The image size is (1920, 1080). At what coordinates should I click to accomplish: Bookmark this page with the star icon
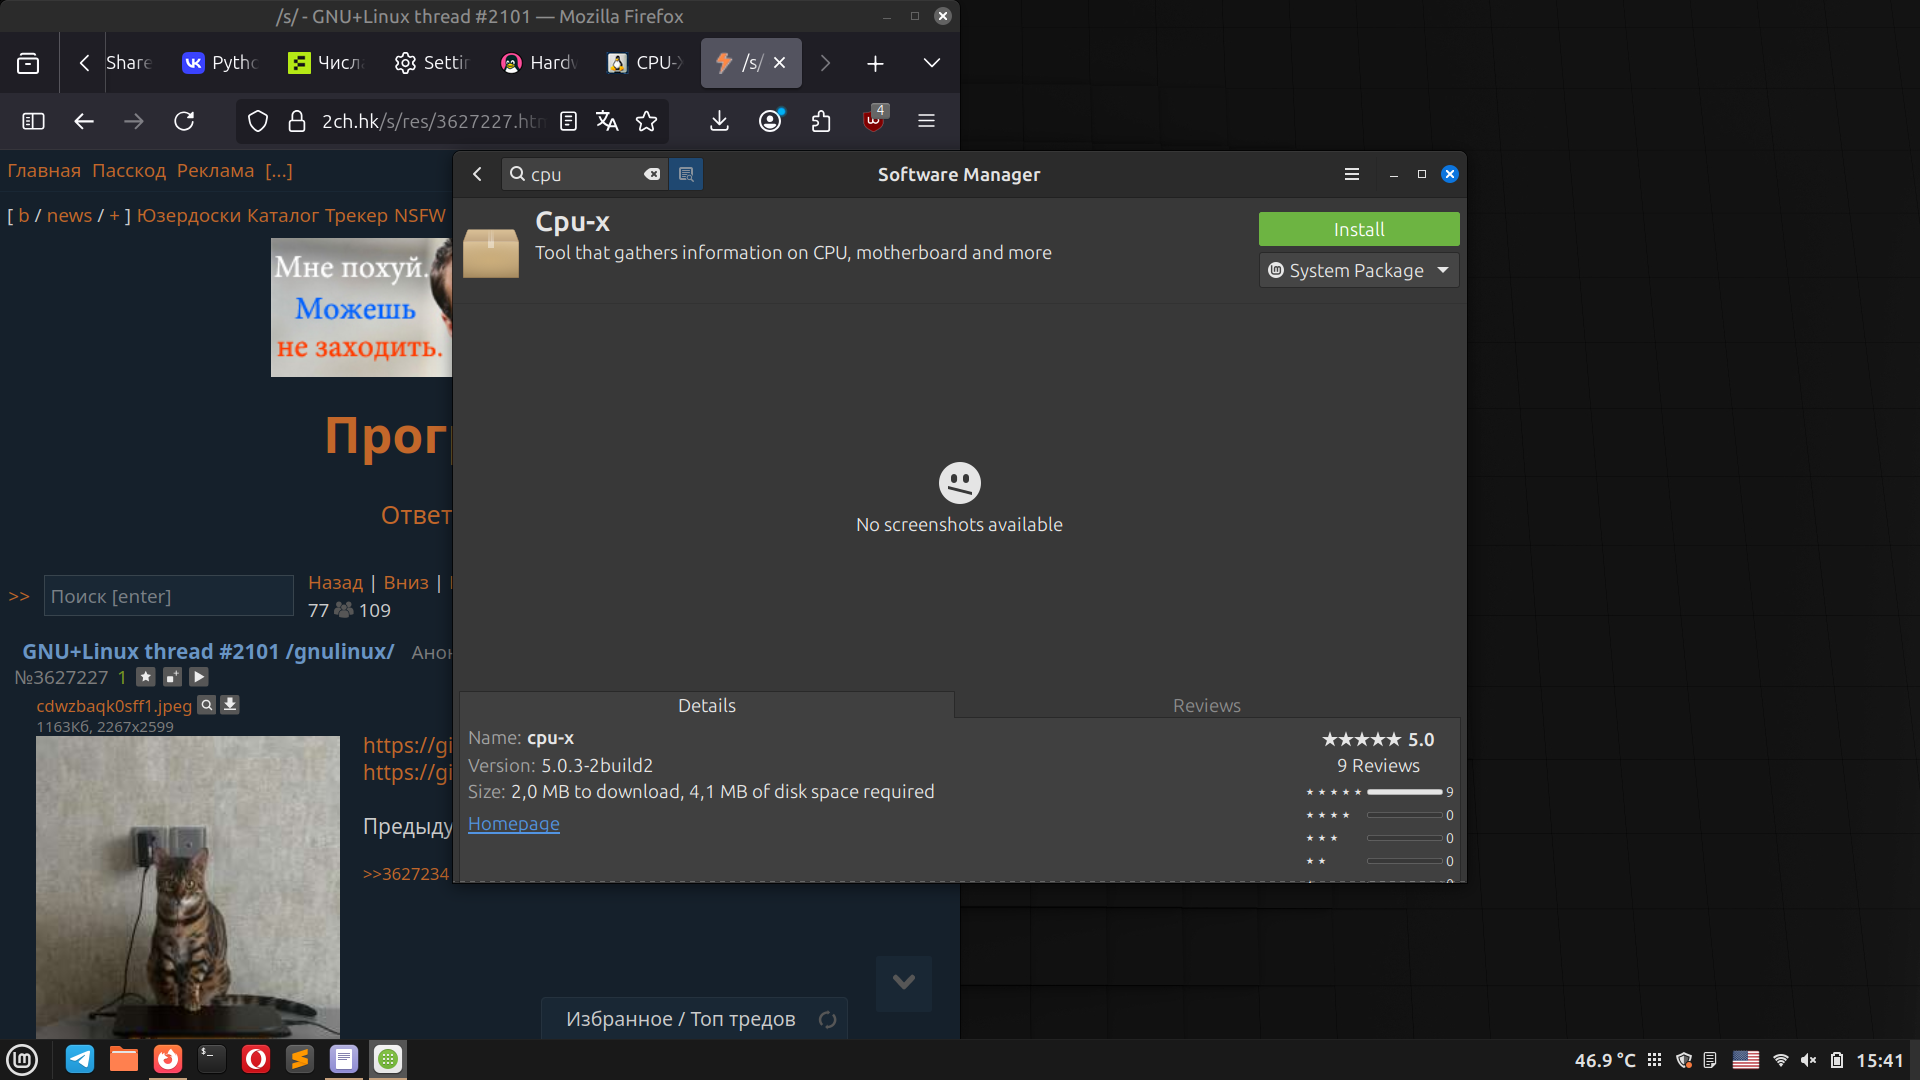click(647, 121)
